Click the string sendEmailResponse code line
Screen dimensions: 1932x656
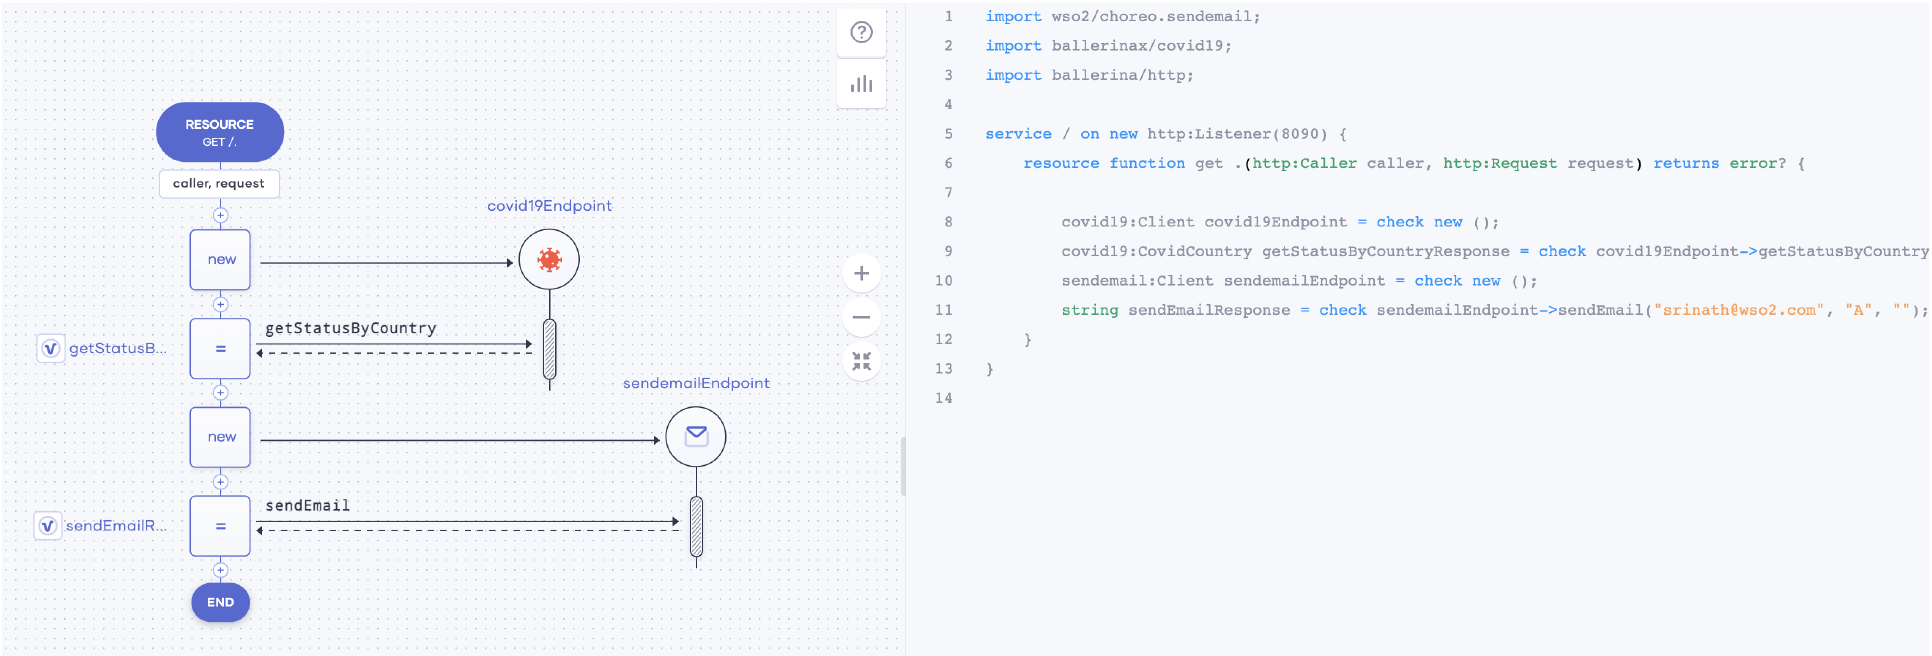pyautogui.click(x=1494, y=310)
